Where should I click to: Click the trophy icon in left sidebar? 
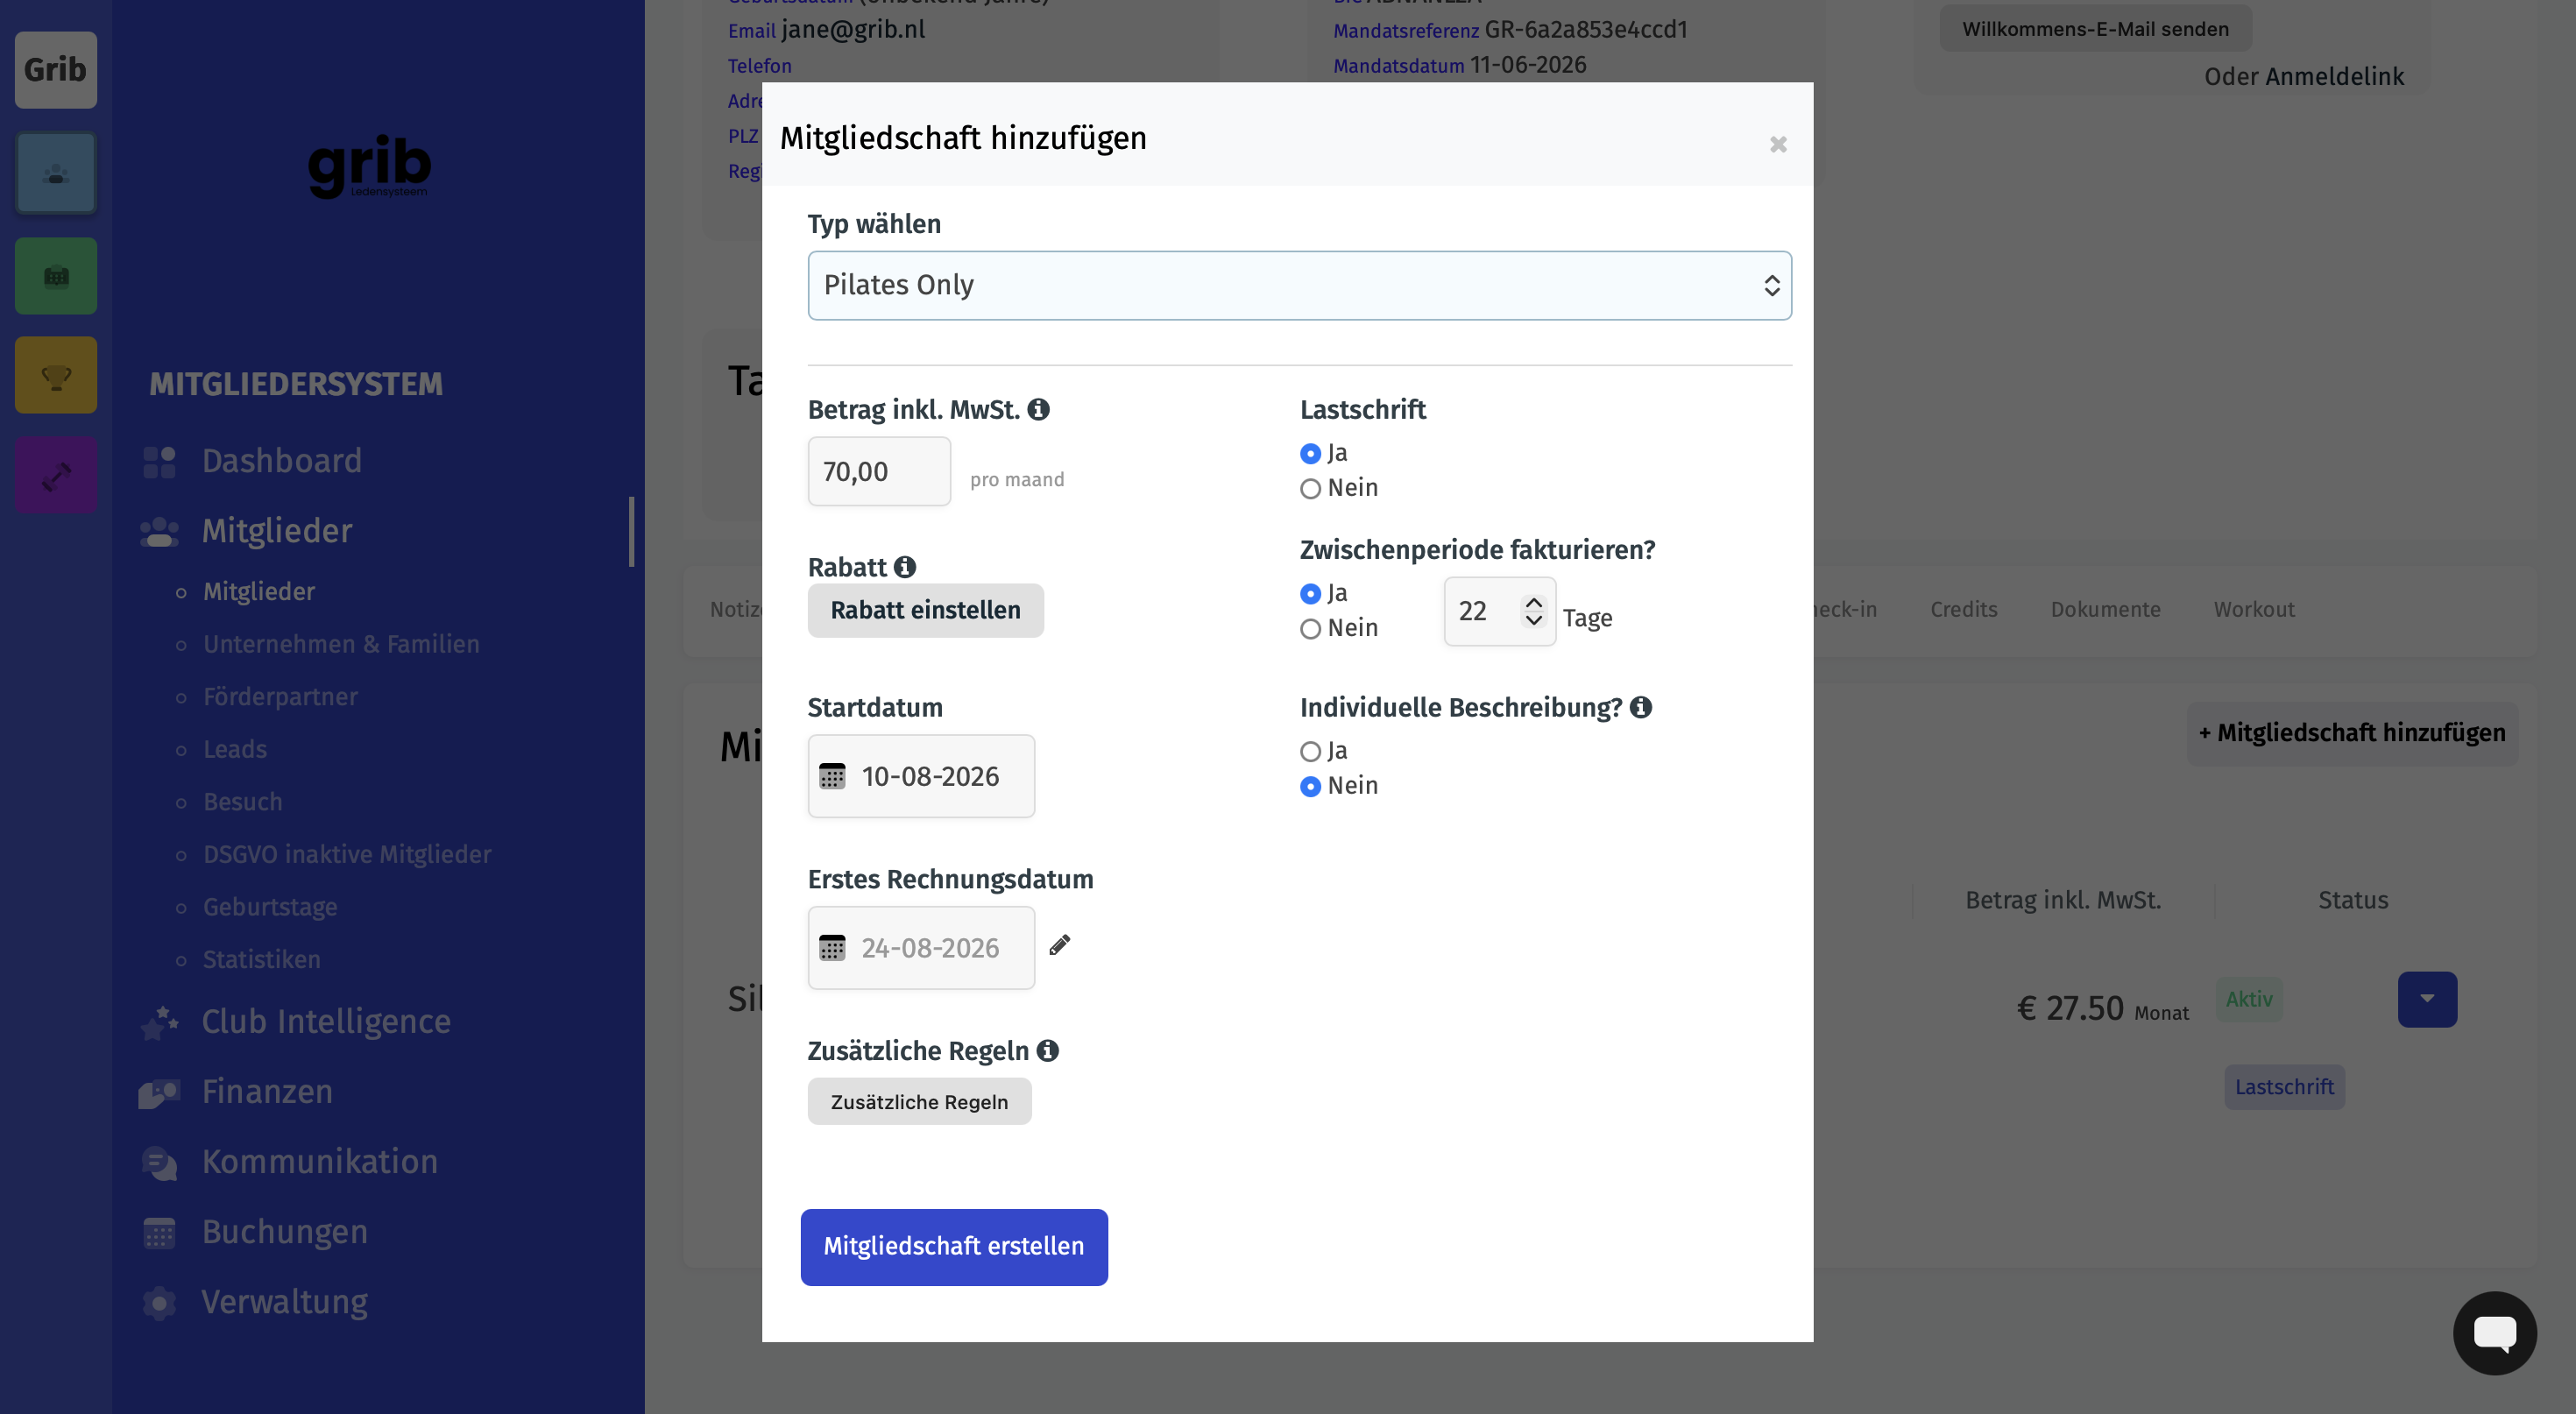click(56, 375)
